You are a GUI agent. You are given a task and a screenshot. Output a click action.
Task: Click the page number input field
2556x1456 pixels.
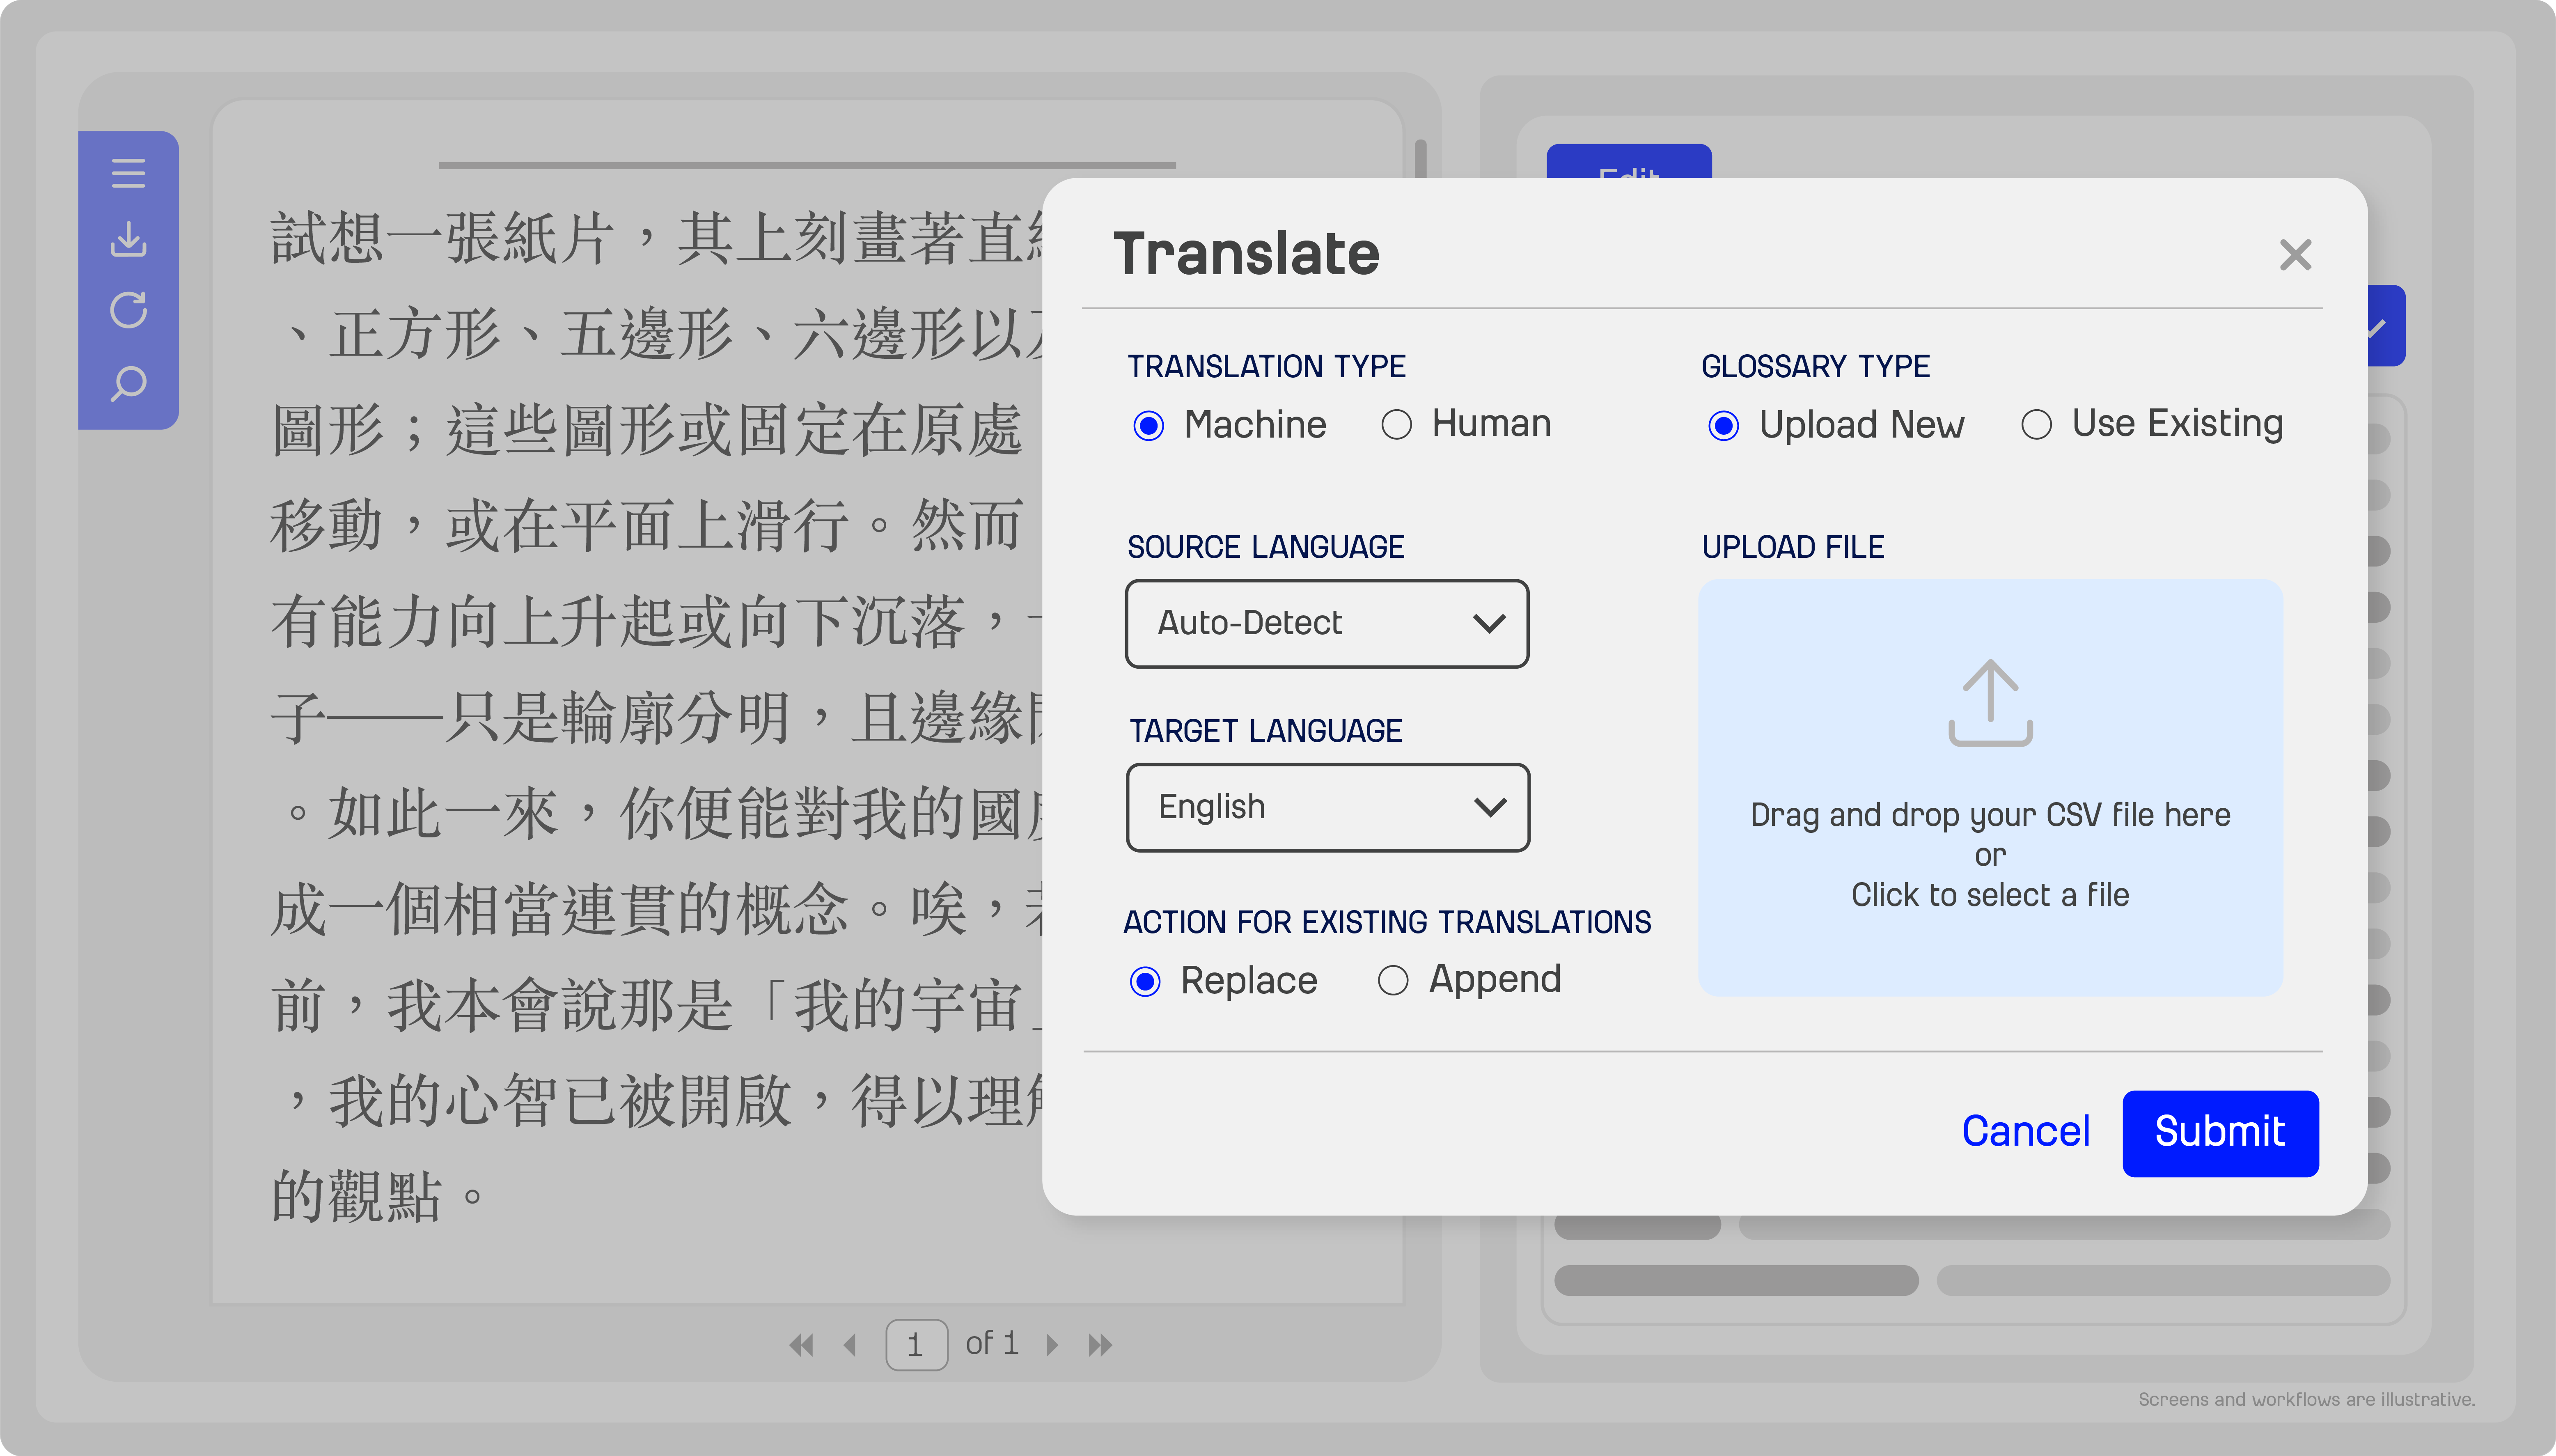tap(916, 1344)
